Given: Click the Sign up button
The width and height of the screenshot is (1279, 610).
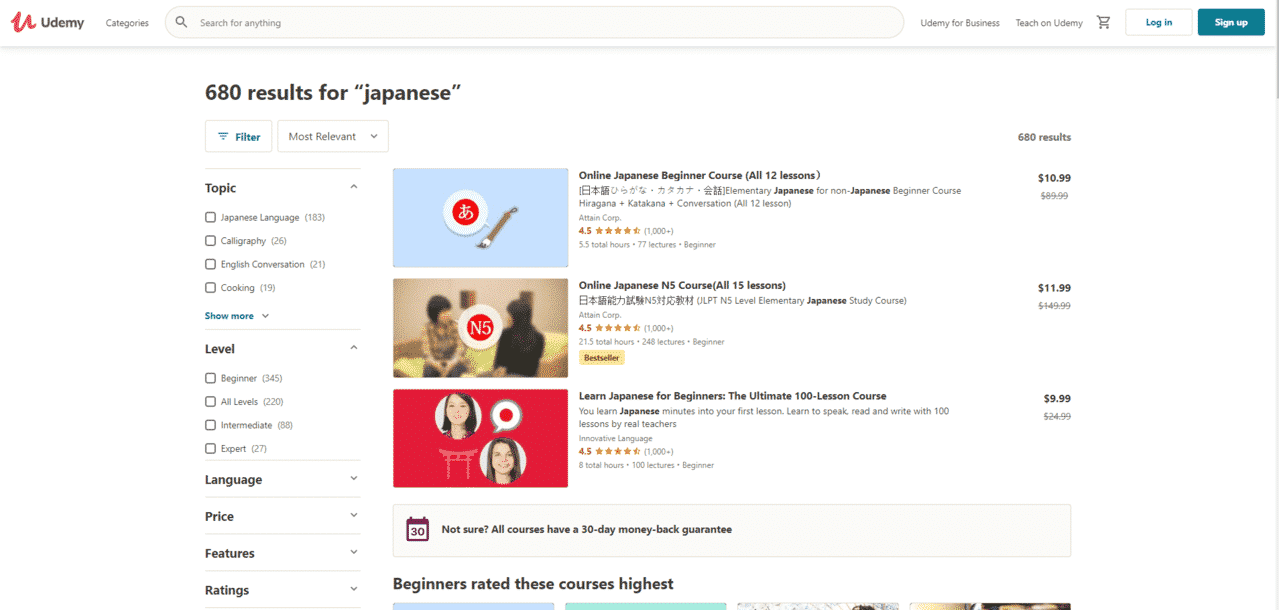Looking at the screenshot, I should [1231, 22].
